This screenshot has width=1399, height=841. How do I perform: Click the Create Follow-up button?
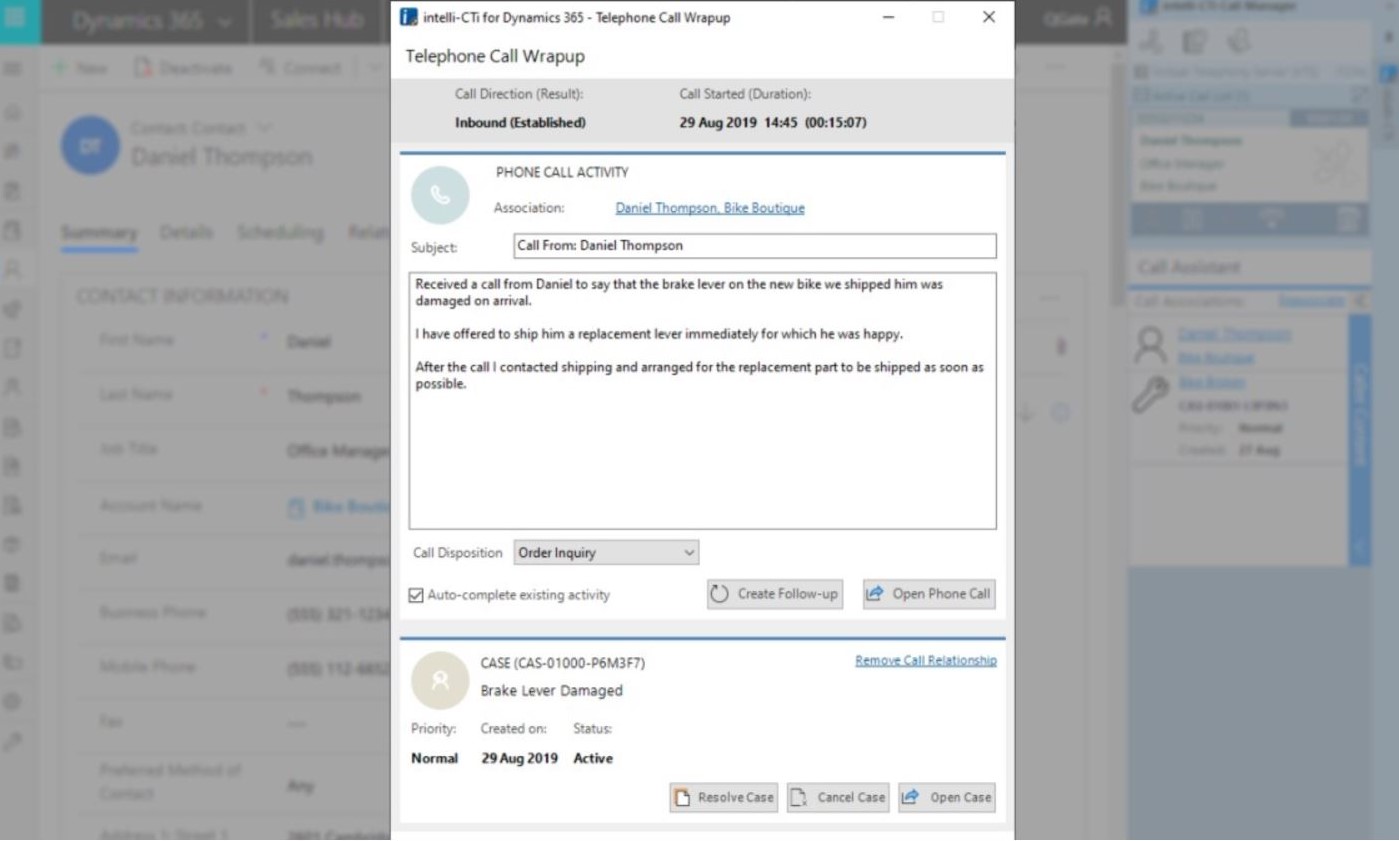[x=775, y=594]
